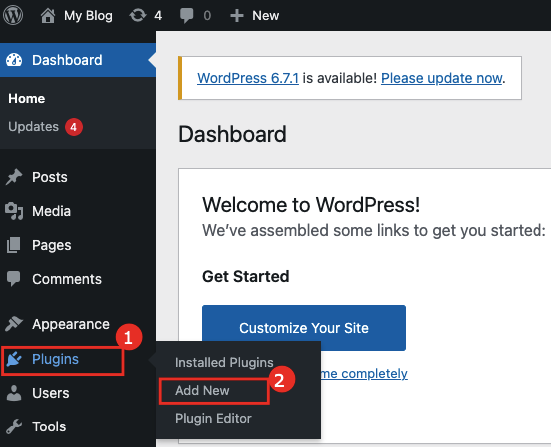Image resolution: width=551 pixels, height=447 pixels.
Task: Open the Pages menu
Action: pyautogui.click(x=52, y=245)
